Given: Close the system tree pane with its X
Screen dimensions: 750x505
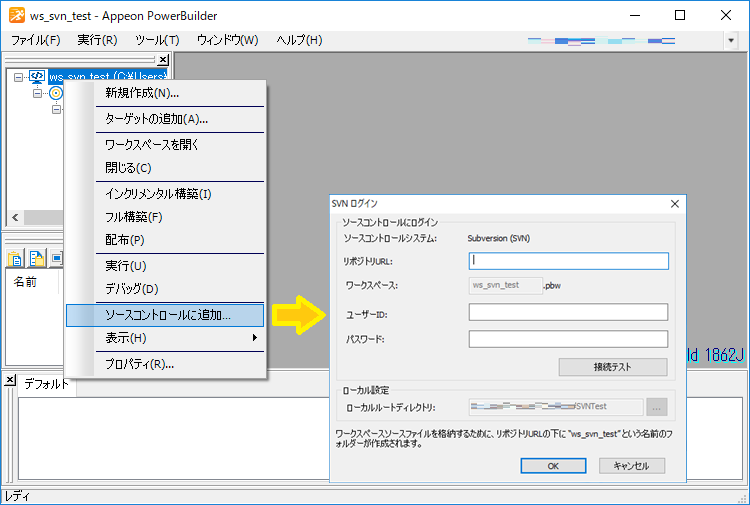Looking at the screenshot, I should point(163,60).
